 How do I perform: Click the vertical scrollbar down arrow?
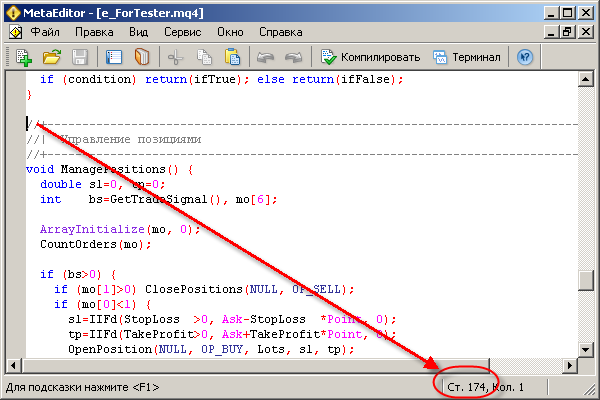click(585, 349)
